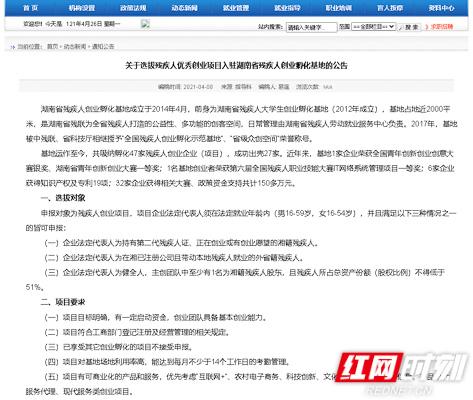Screen dimensions: 473x400
Task: Go to 通知公告 in the breadcrumb
Action: click(x=103, y=47)
